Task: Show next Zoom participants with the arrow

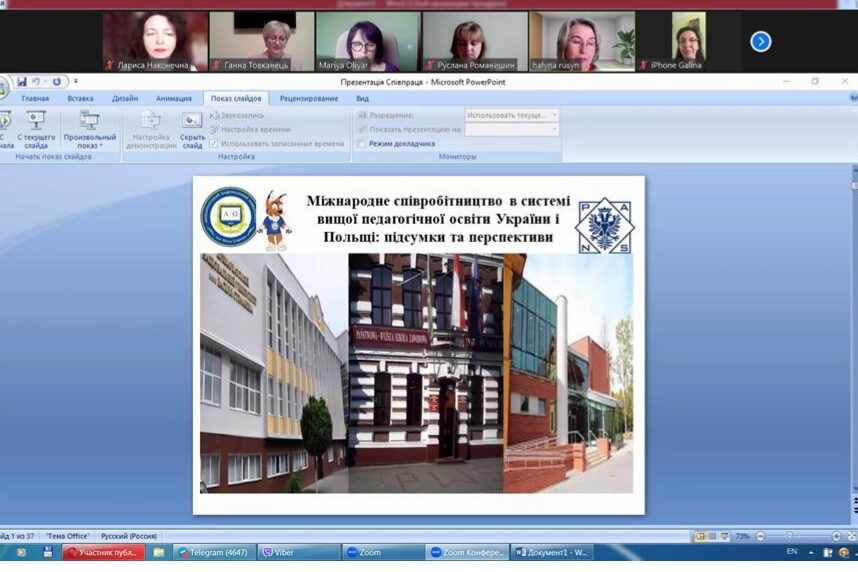Action: tap(760, 41)
